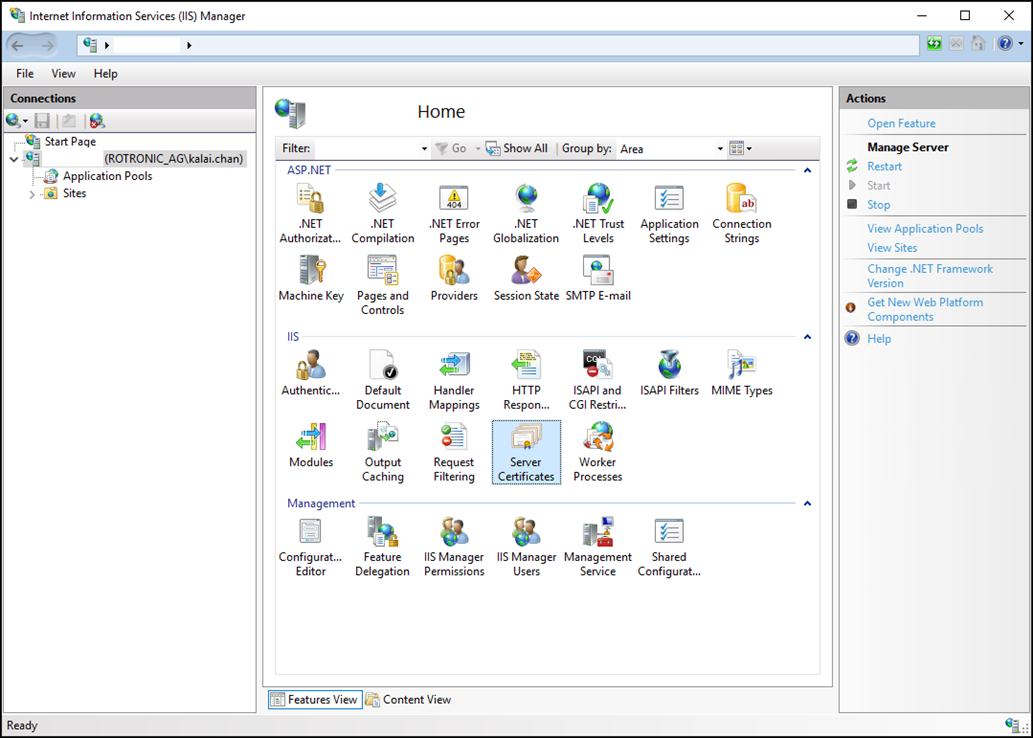Open .NET Trust Levels

click(x=598, y=213)
